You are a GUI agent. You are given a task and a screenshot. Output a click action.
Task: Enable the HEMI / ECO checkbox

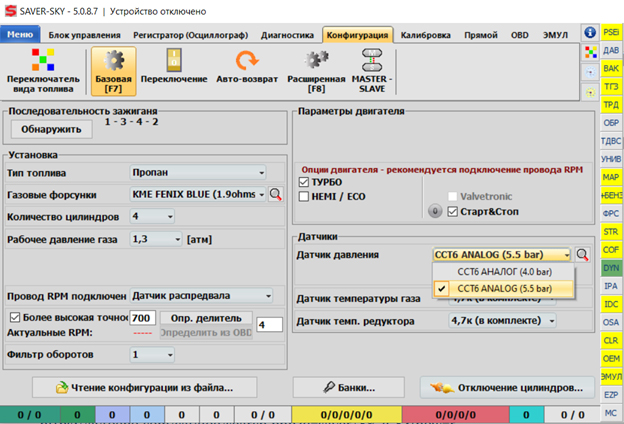pos(306,197)
